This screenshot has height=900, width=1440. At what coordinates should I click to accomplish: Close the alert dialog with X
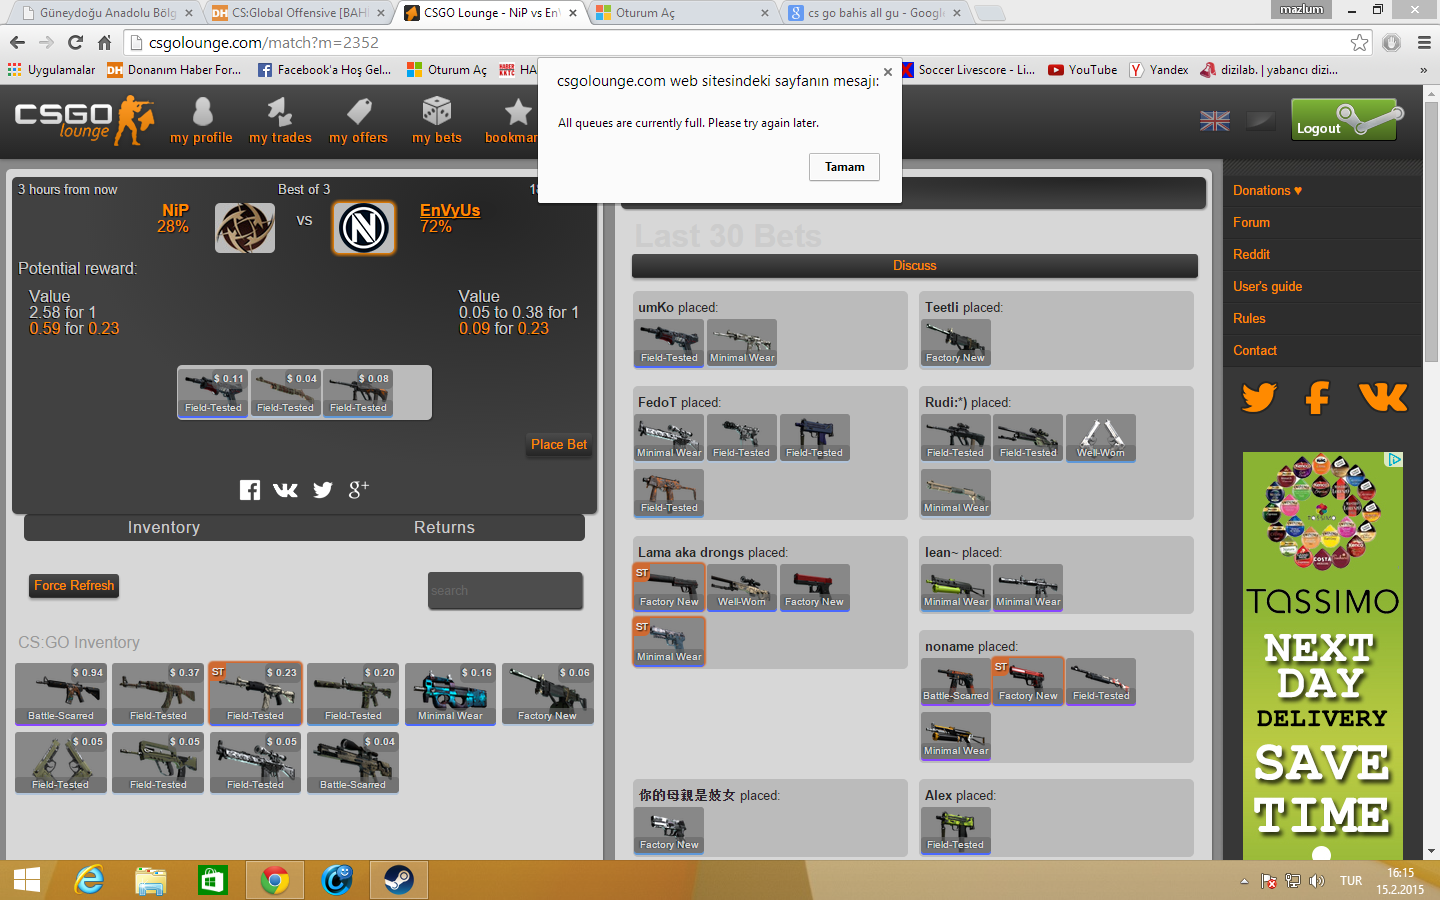(x=887, y=72)
